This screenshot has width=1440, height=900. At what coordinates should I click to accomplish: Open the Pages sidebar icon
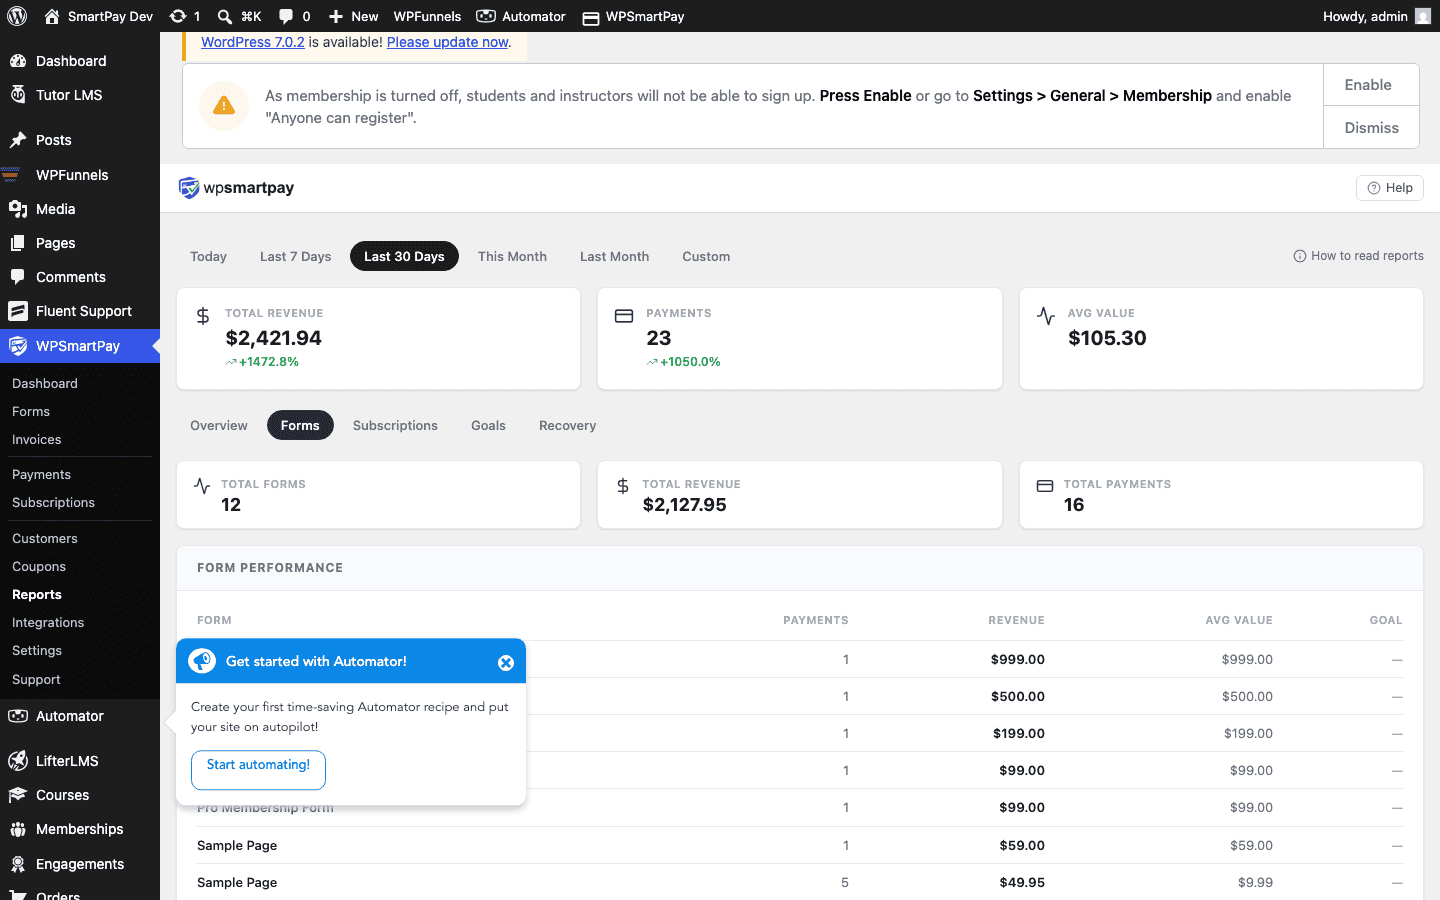point(17,243)
